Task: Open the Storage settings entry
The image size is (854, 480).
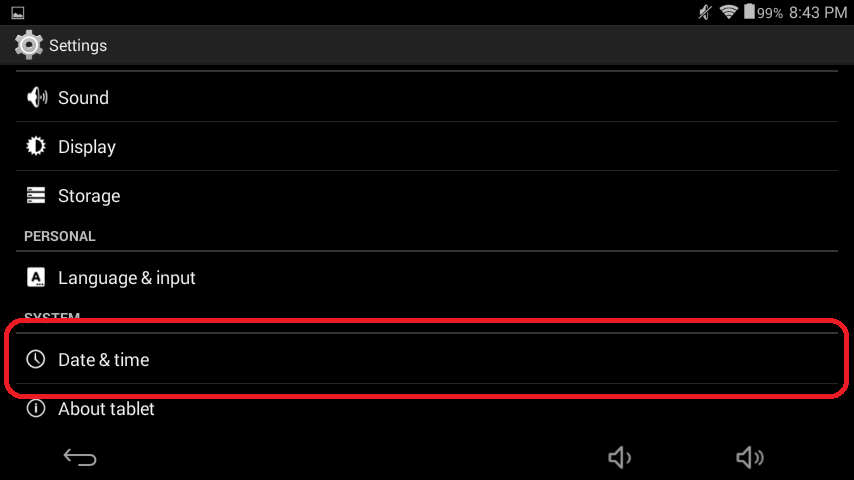Action: click(x=427, y=195)
